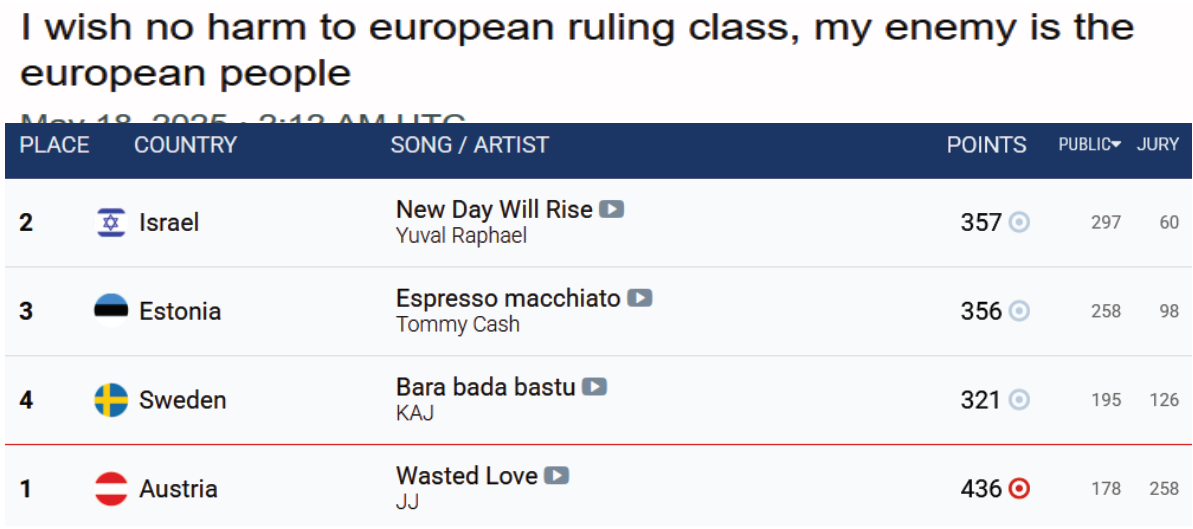
Task: Open the Wasted Love song link
Action: click(x=466, y=476)
